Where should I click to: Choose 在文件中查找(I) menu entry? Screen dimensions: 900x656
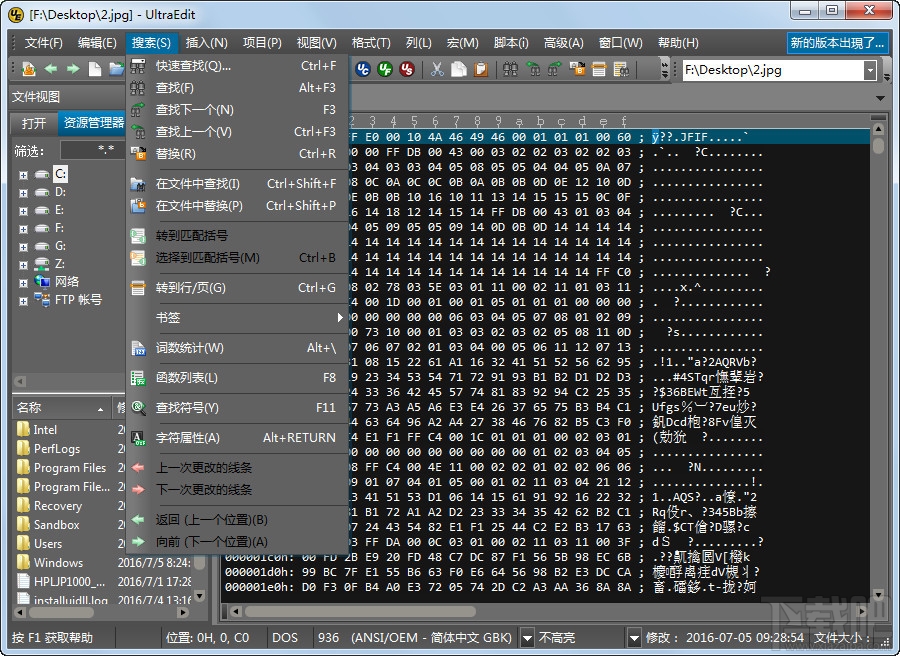click(x=238, y=184)
